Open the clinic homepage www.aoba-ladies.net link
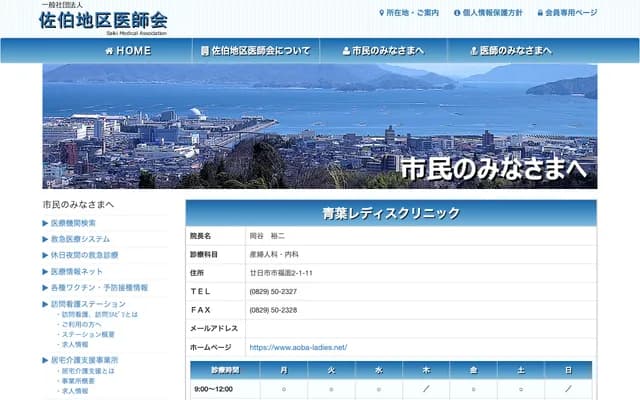 click(x=298, y=347)
